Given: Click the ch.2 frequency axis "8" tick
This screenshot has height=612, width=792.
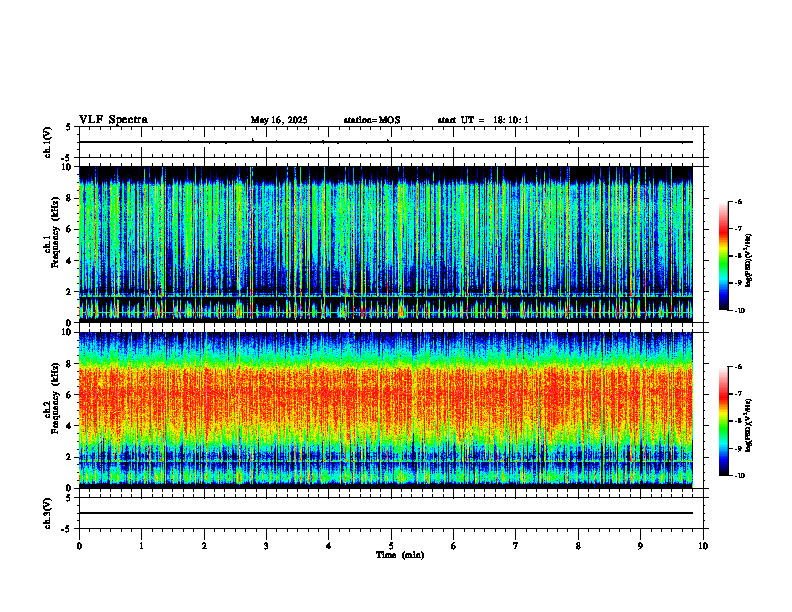Looking at the screenshot, I should [x=70, y=364].
